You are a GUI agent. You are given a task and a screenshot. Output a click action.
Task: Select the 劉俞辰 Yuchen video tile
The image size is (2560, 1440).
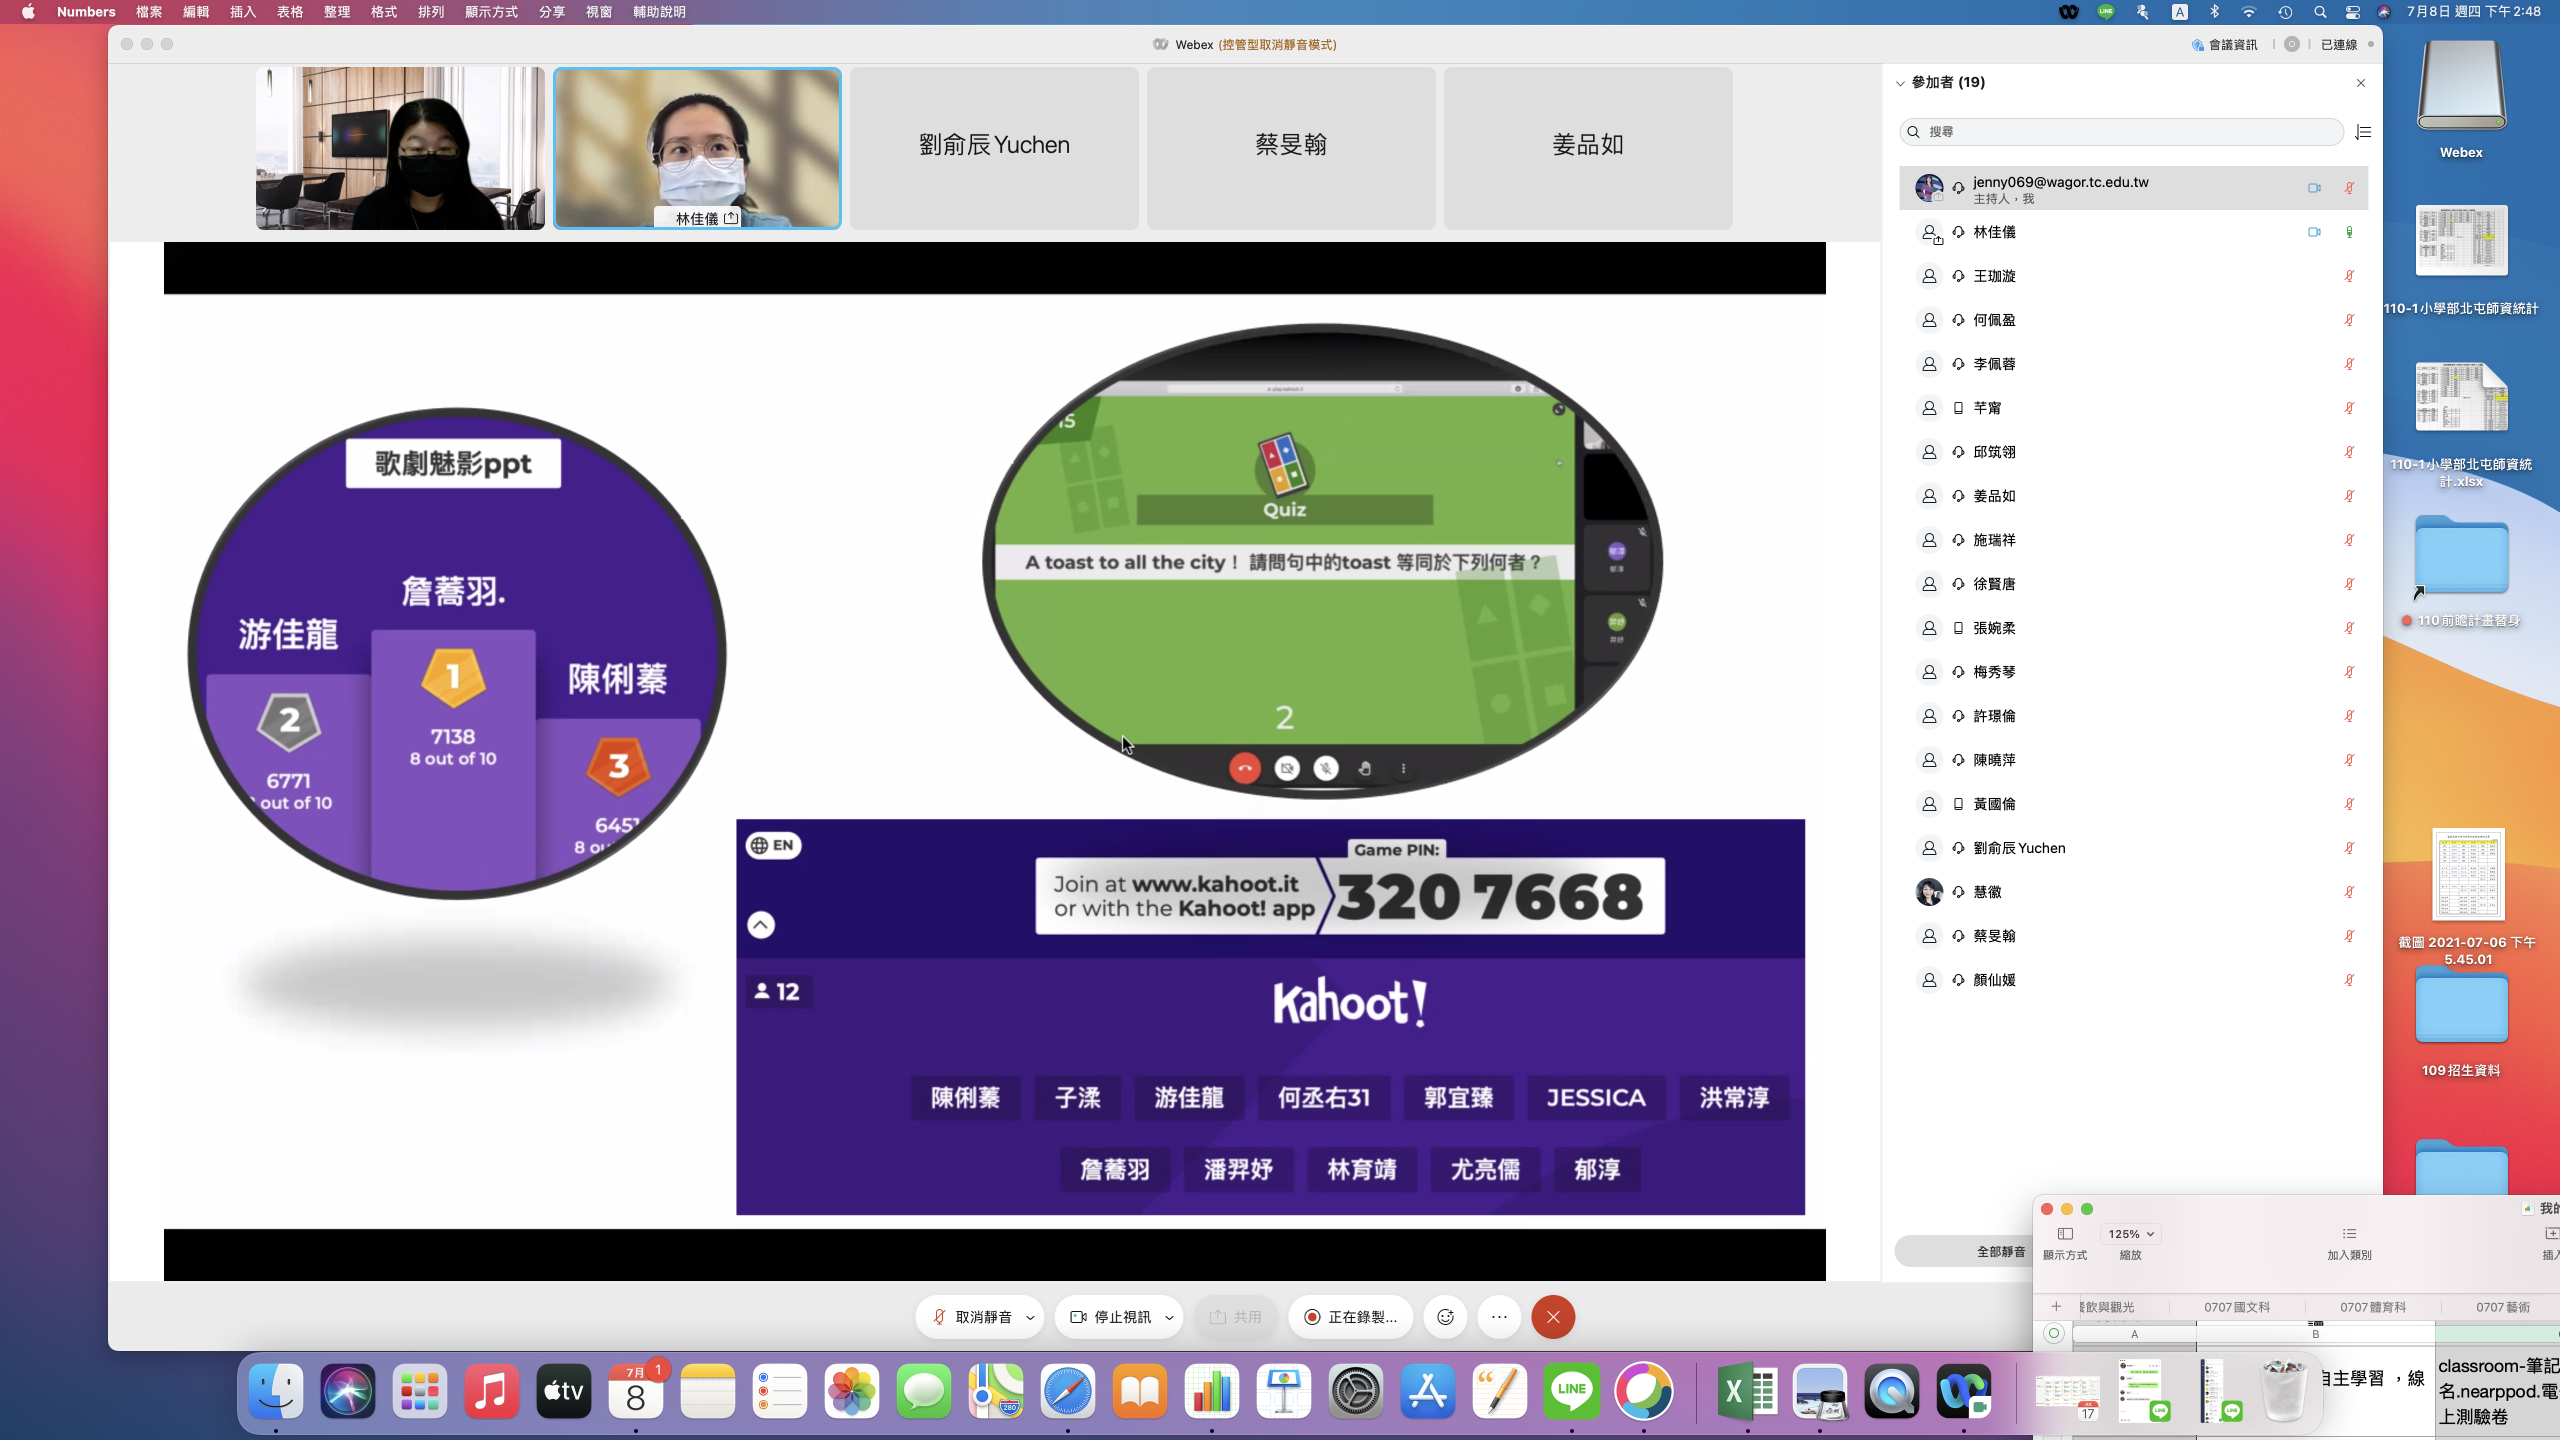(994, 147)
